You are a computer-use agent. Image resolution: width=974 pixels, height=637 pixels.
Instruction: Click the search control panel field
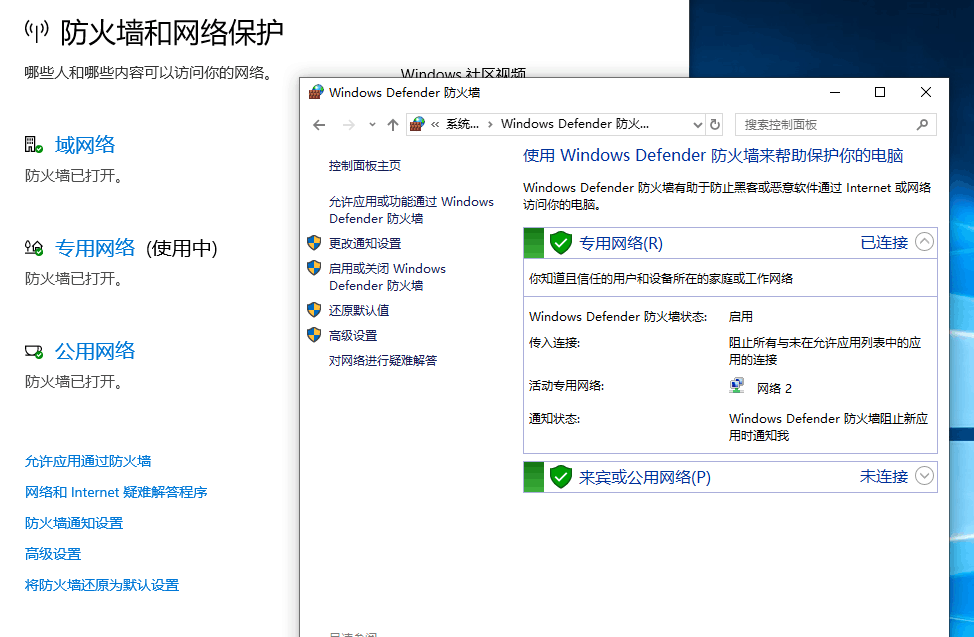[x=835, y=125]
